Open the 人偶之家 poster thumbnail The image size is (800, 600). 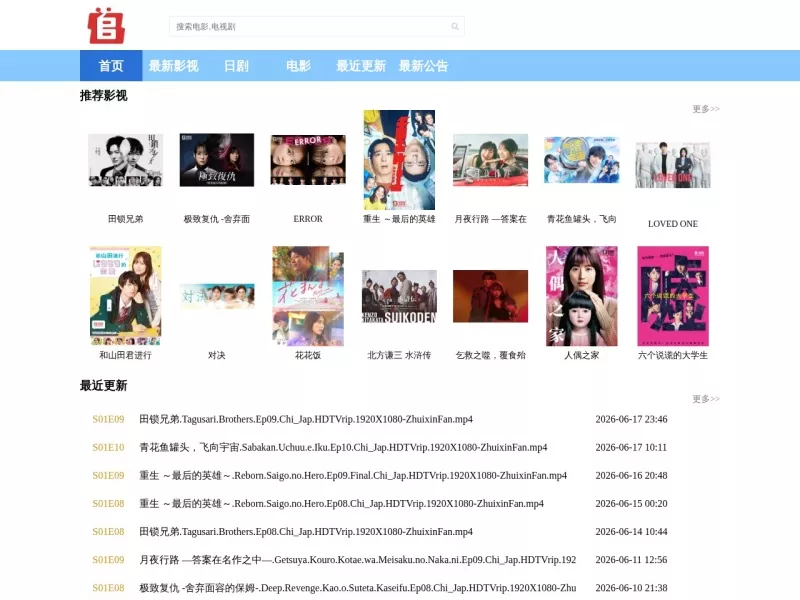pos(582,296)
